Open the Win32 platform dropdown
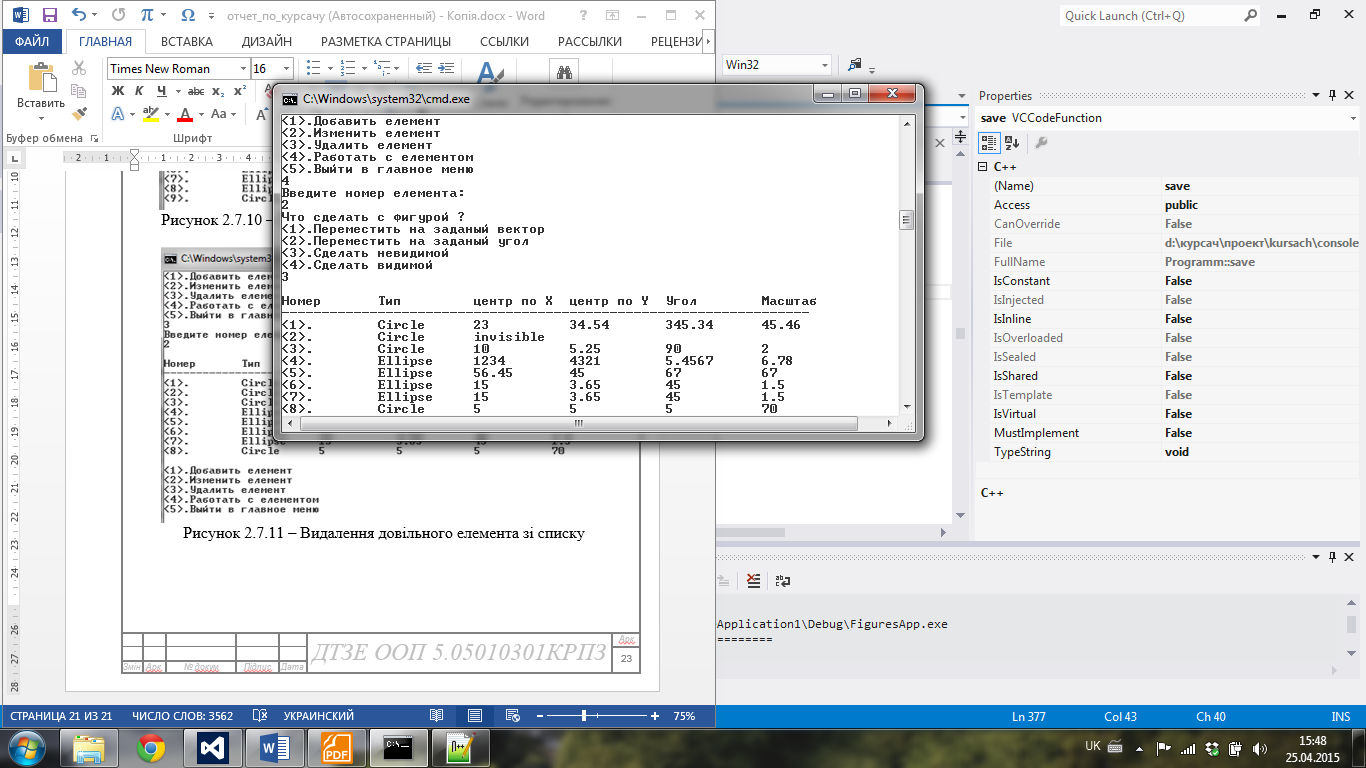 pos(823,64)
